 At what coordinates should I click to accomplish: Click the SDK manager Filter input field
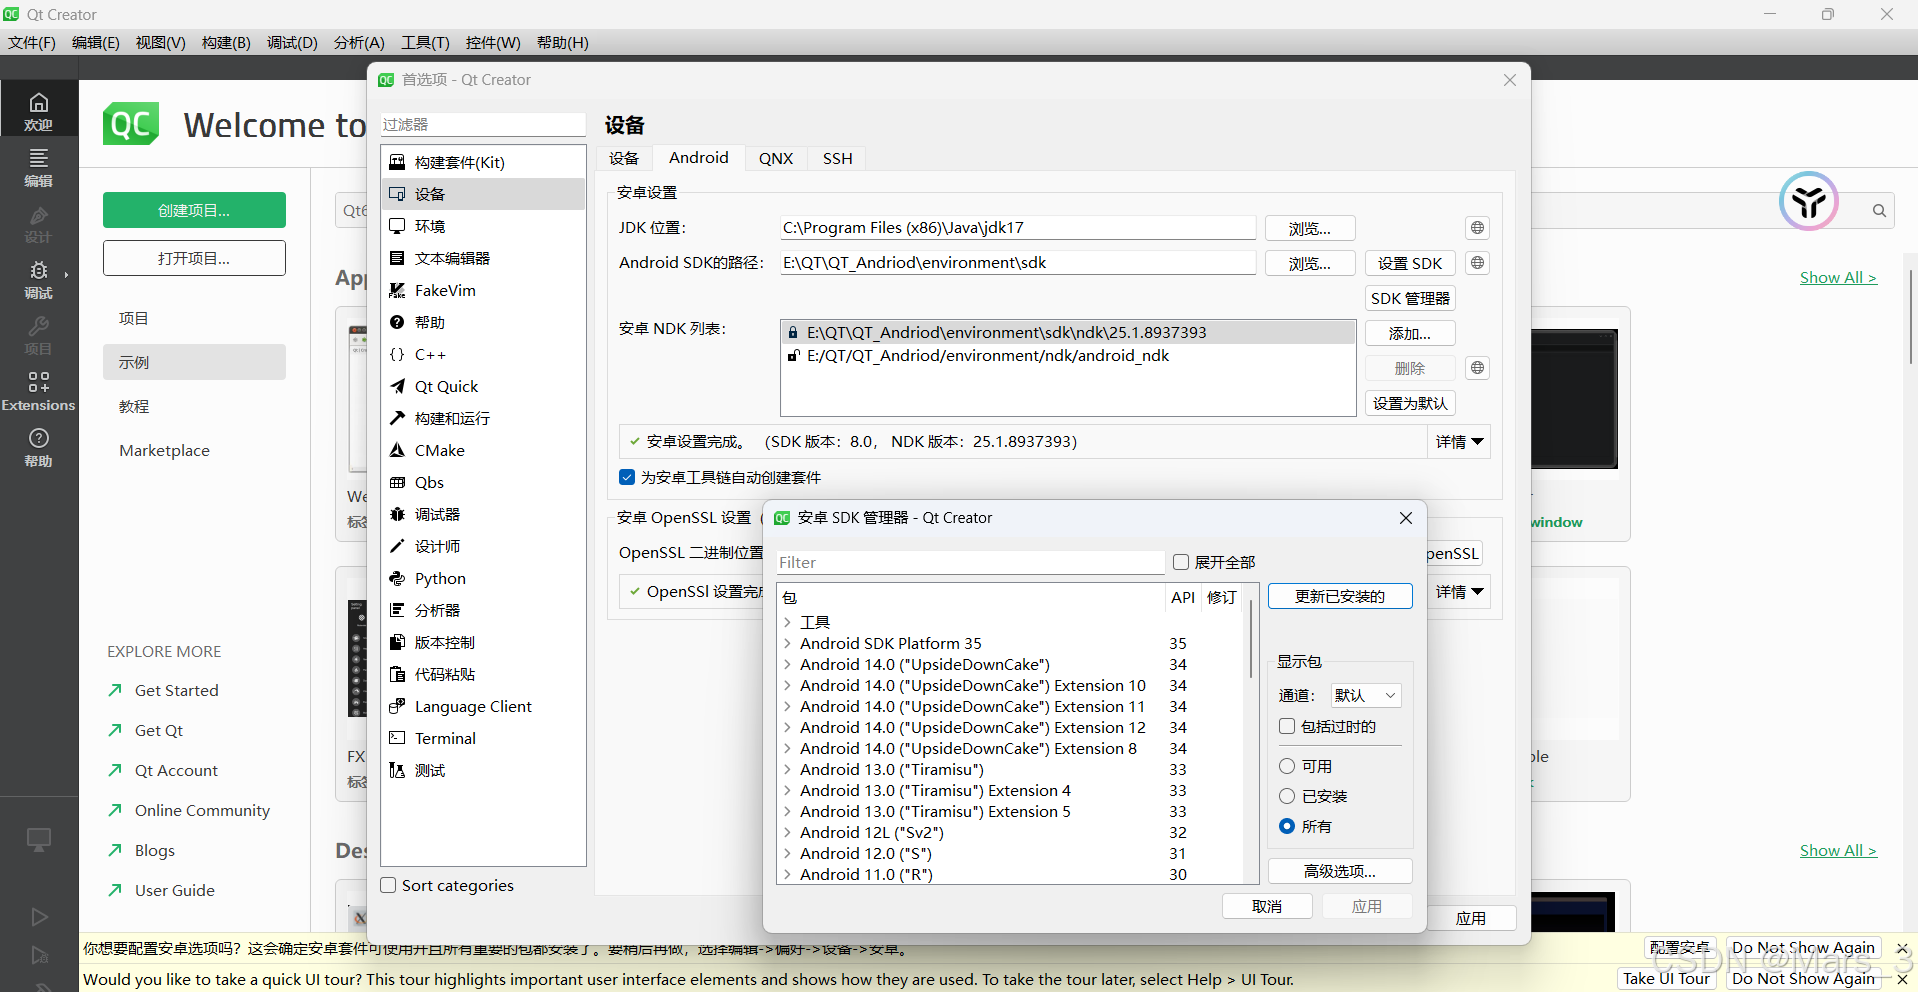[970, 562]
